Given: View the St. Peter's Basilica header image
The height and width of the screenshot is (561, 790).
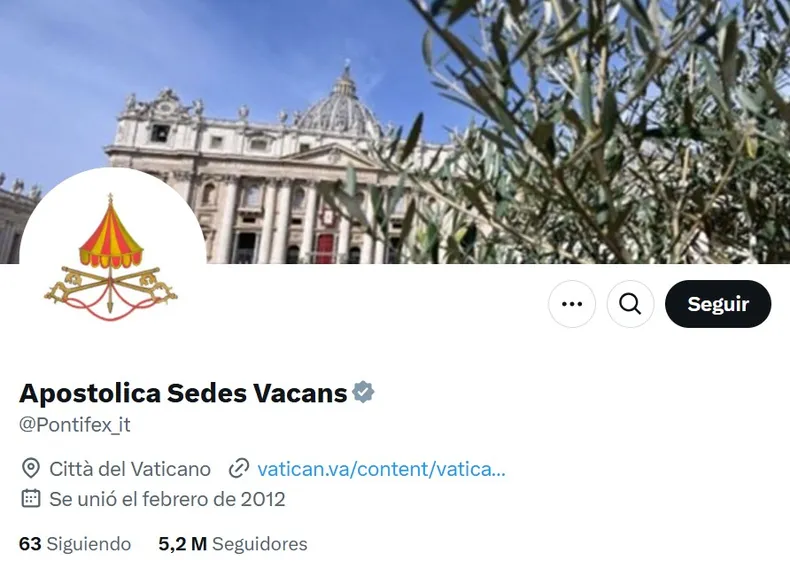Looking at the screenshot, I should coord(395,132).
